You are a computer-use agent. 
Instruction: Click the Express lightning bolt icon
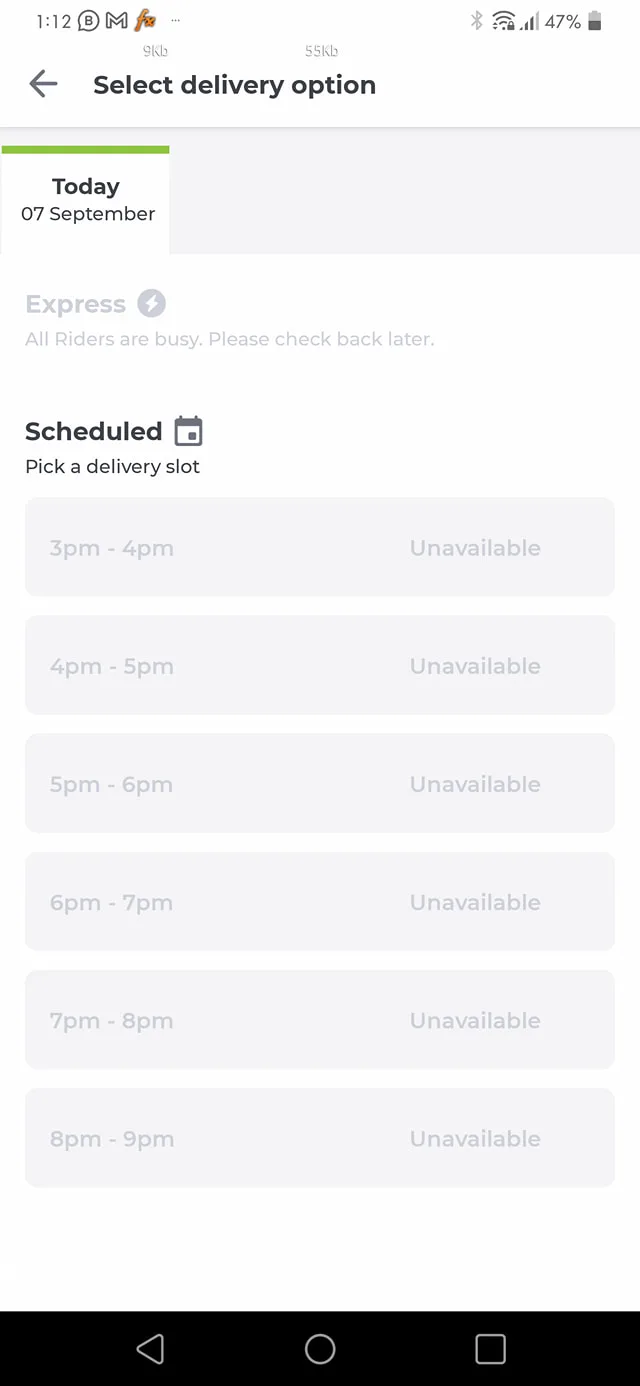tap(151, 303)
